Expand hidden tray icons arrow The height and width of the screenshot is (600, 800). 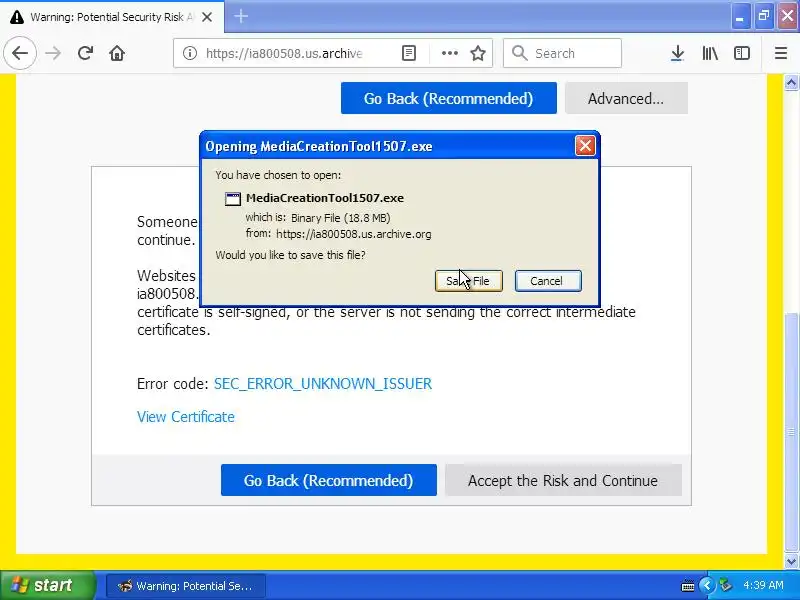[x=707, y=585]
